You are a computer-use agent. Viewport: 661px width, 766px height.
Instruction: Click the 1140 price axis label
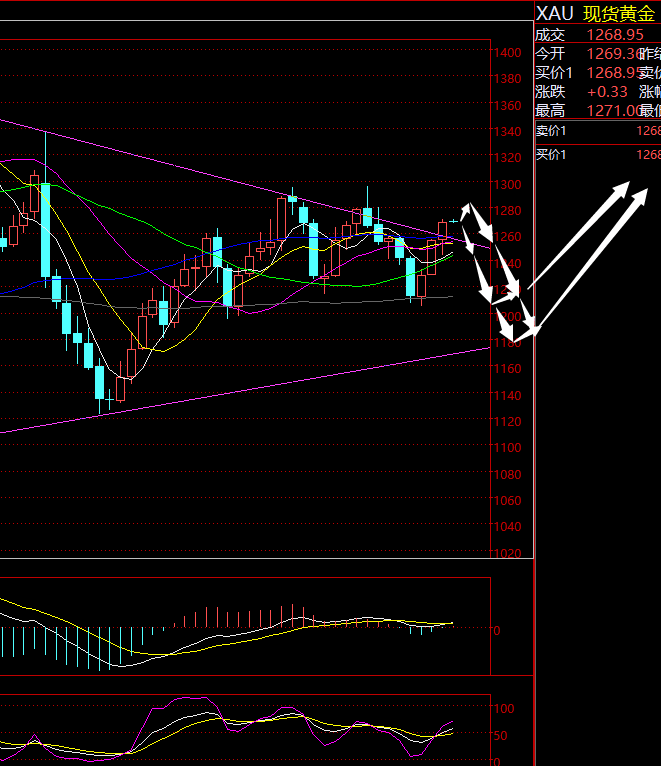pyautogui.click(x=507, y=395)
